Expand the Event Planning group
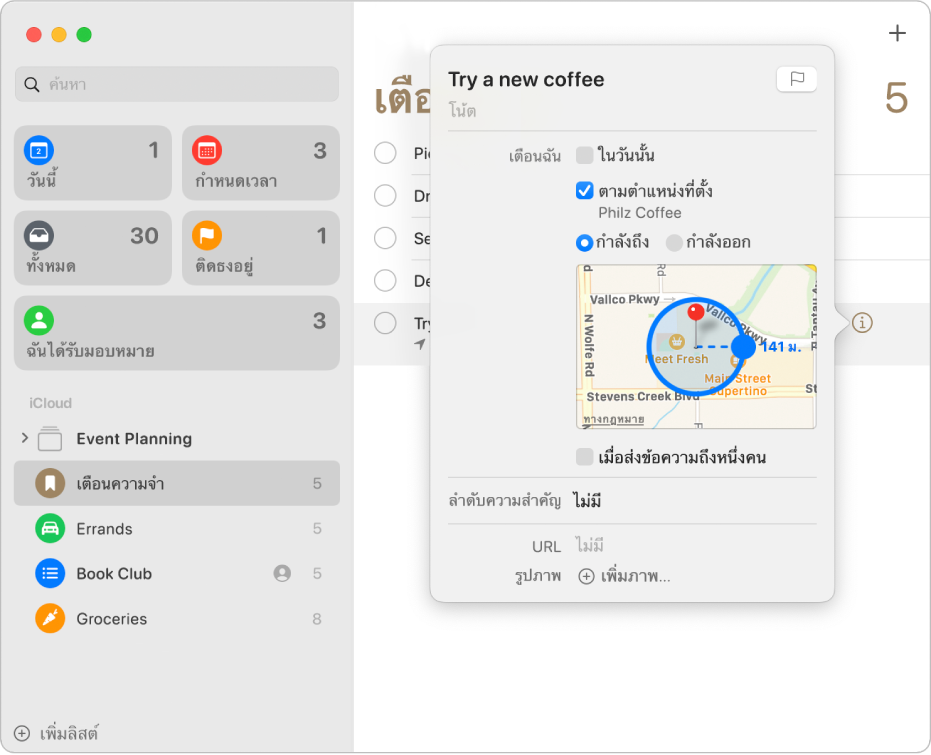Image resolution: width=931 pixels, height=755 pixels. [x=25, y=438]
